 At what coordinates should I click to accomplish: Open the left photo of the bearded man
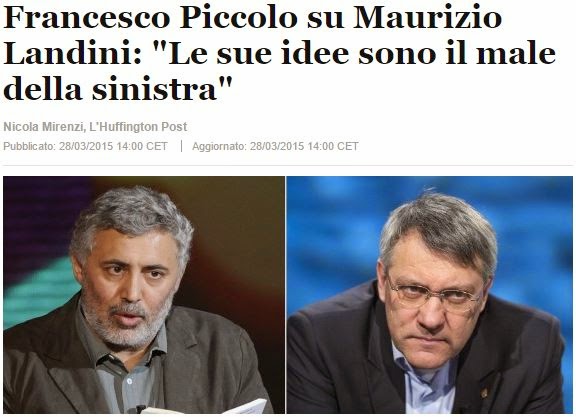[x=144, y=295]
